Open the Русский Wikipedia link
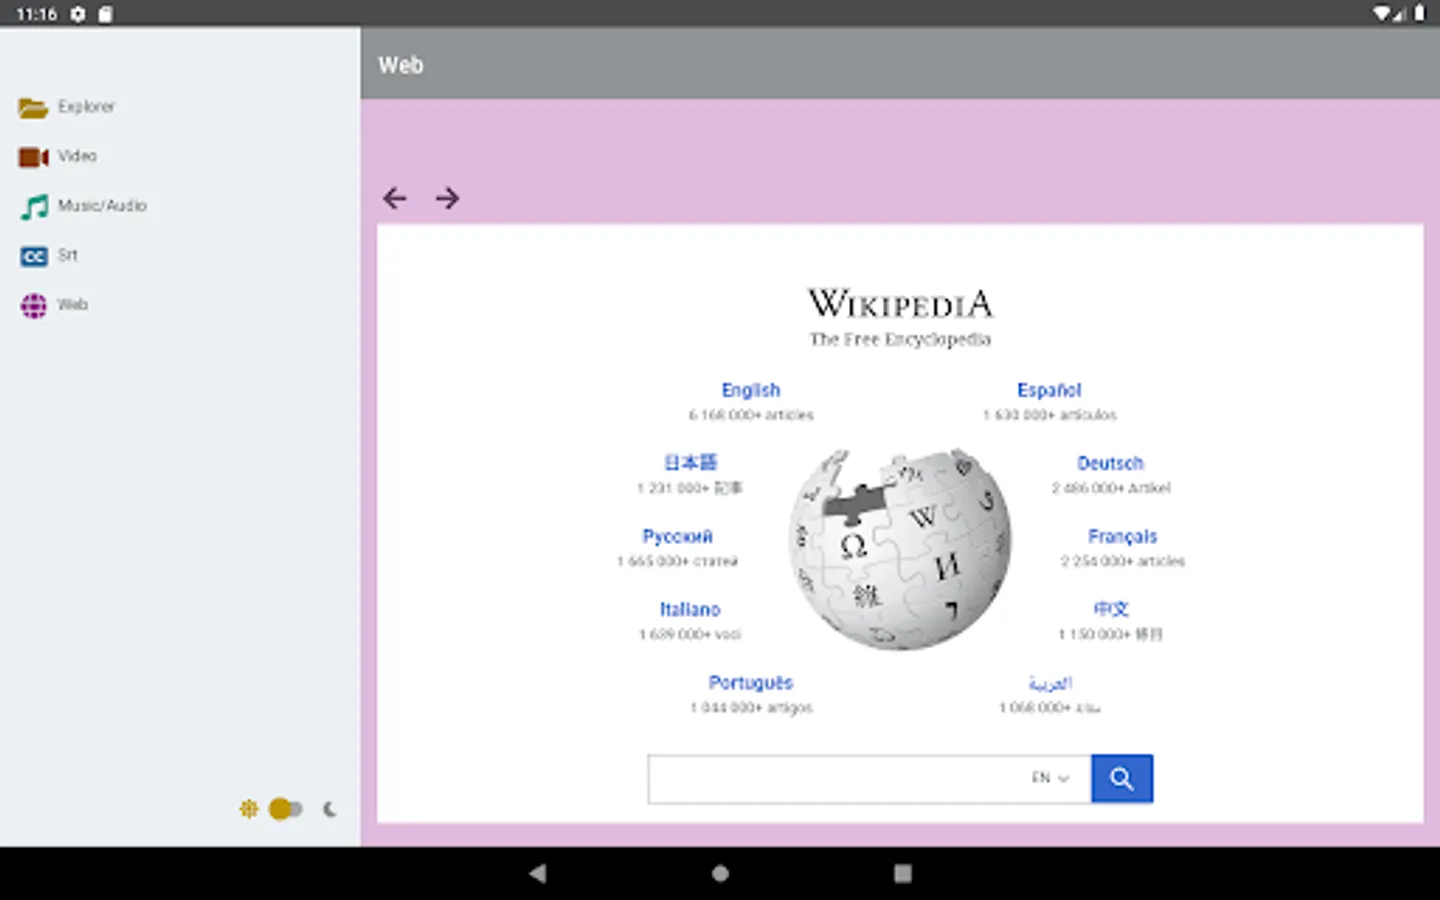 pos(677,536)
